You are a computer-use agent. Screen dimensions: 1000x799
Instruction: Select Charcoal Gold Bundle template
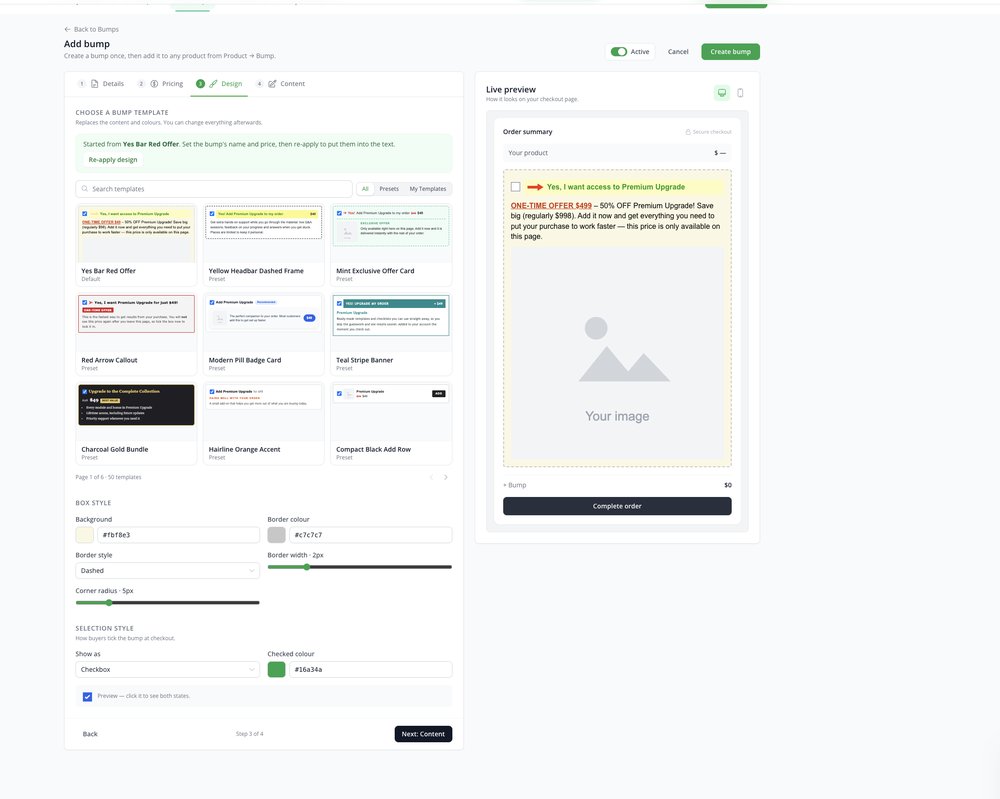coord(136,423)
